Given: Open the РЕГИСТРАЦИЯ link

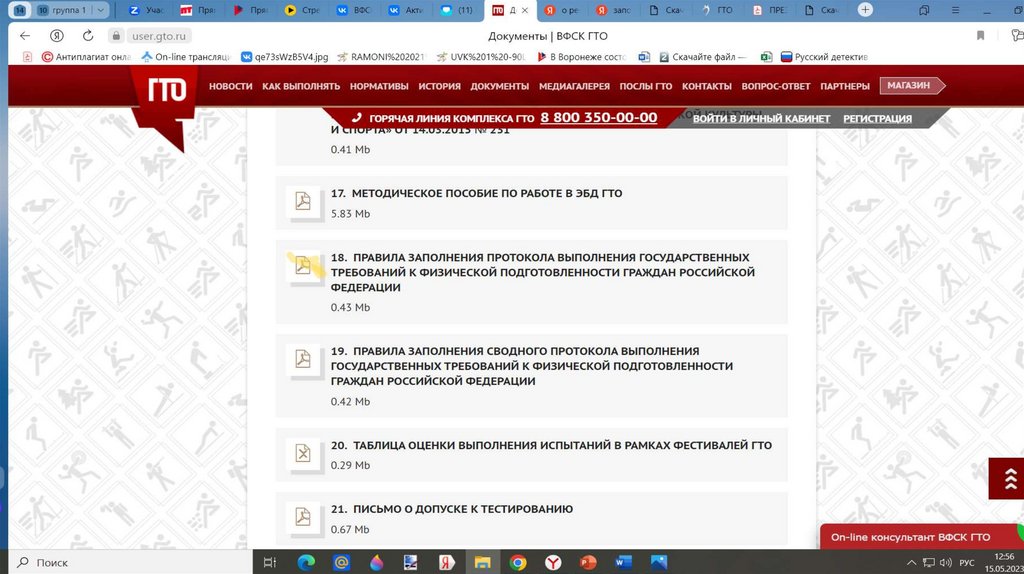Looking at the screenshot, I should coord(877,118).
